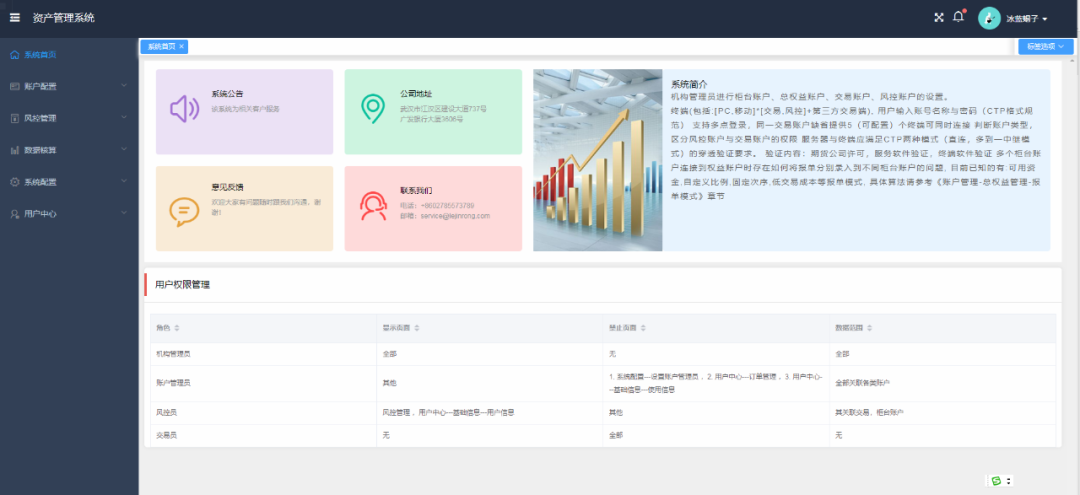The height and width of the screenshot is (495, 1080).
Task: Click the user avatar picture in the header
Action: [x=989, y=19]
